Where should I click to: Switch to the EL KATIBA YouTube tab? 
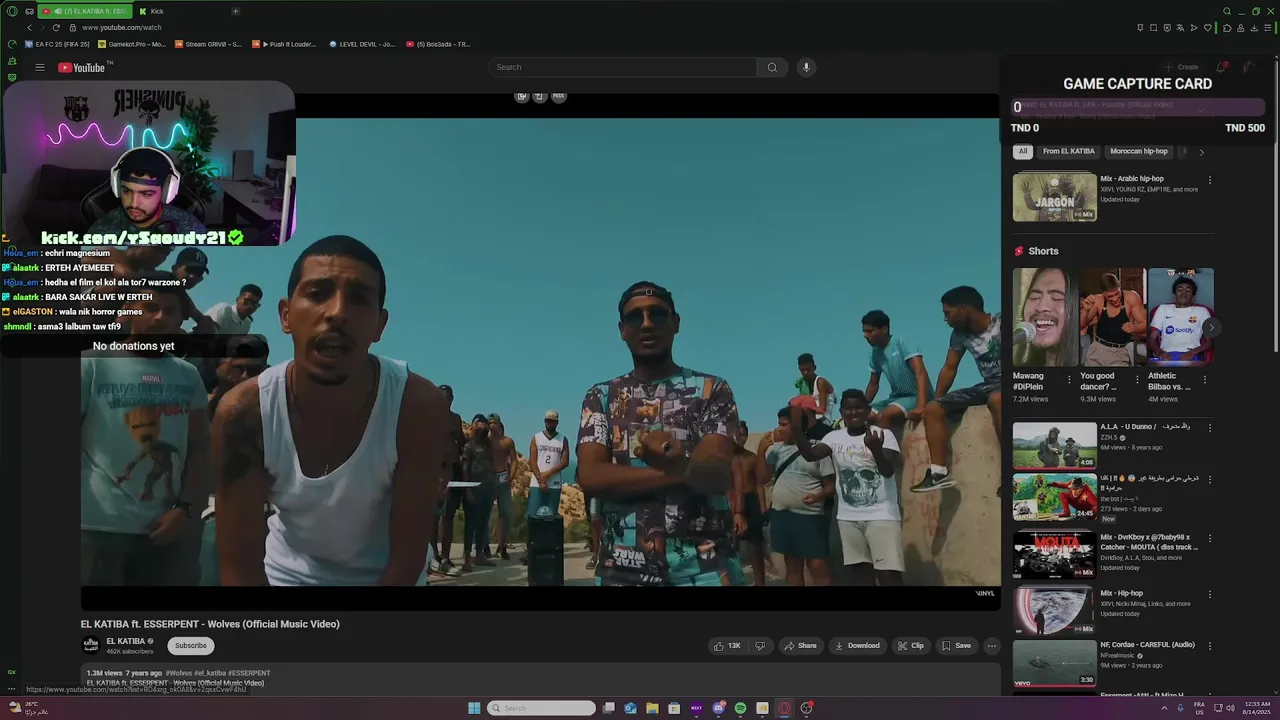pos(84,11)
